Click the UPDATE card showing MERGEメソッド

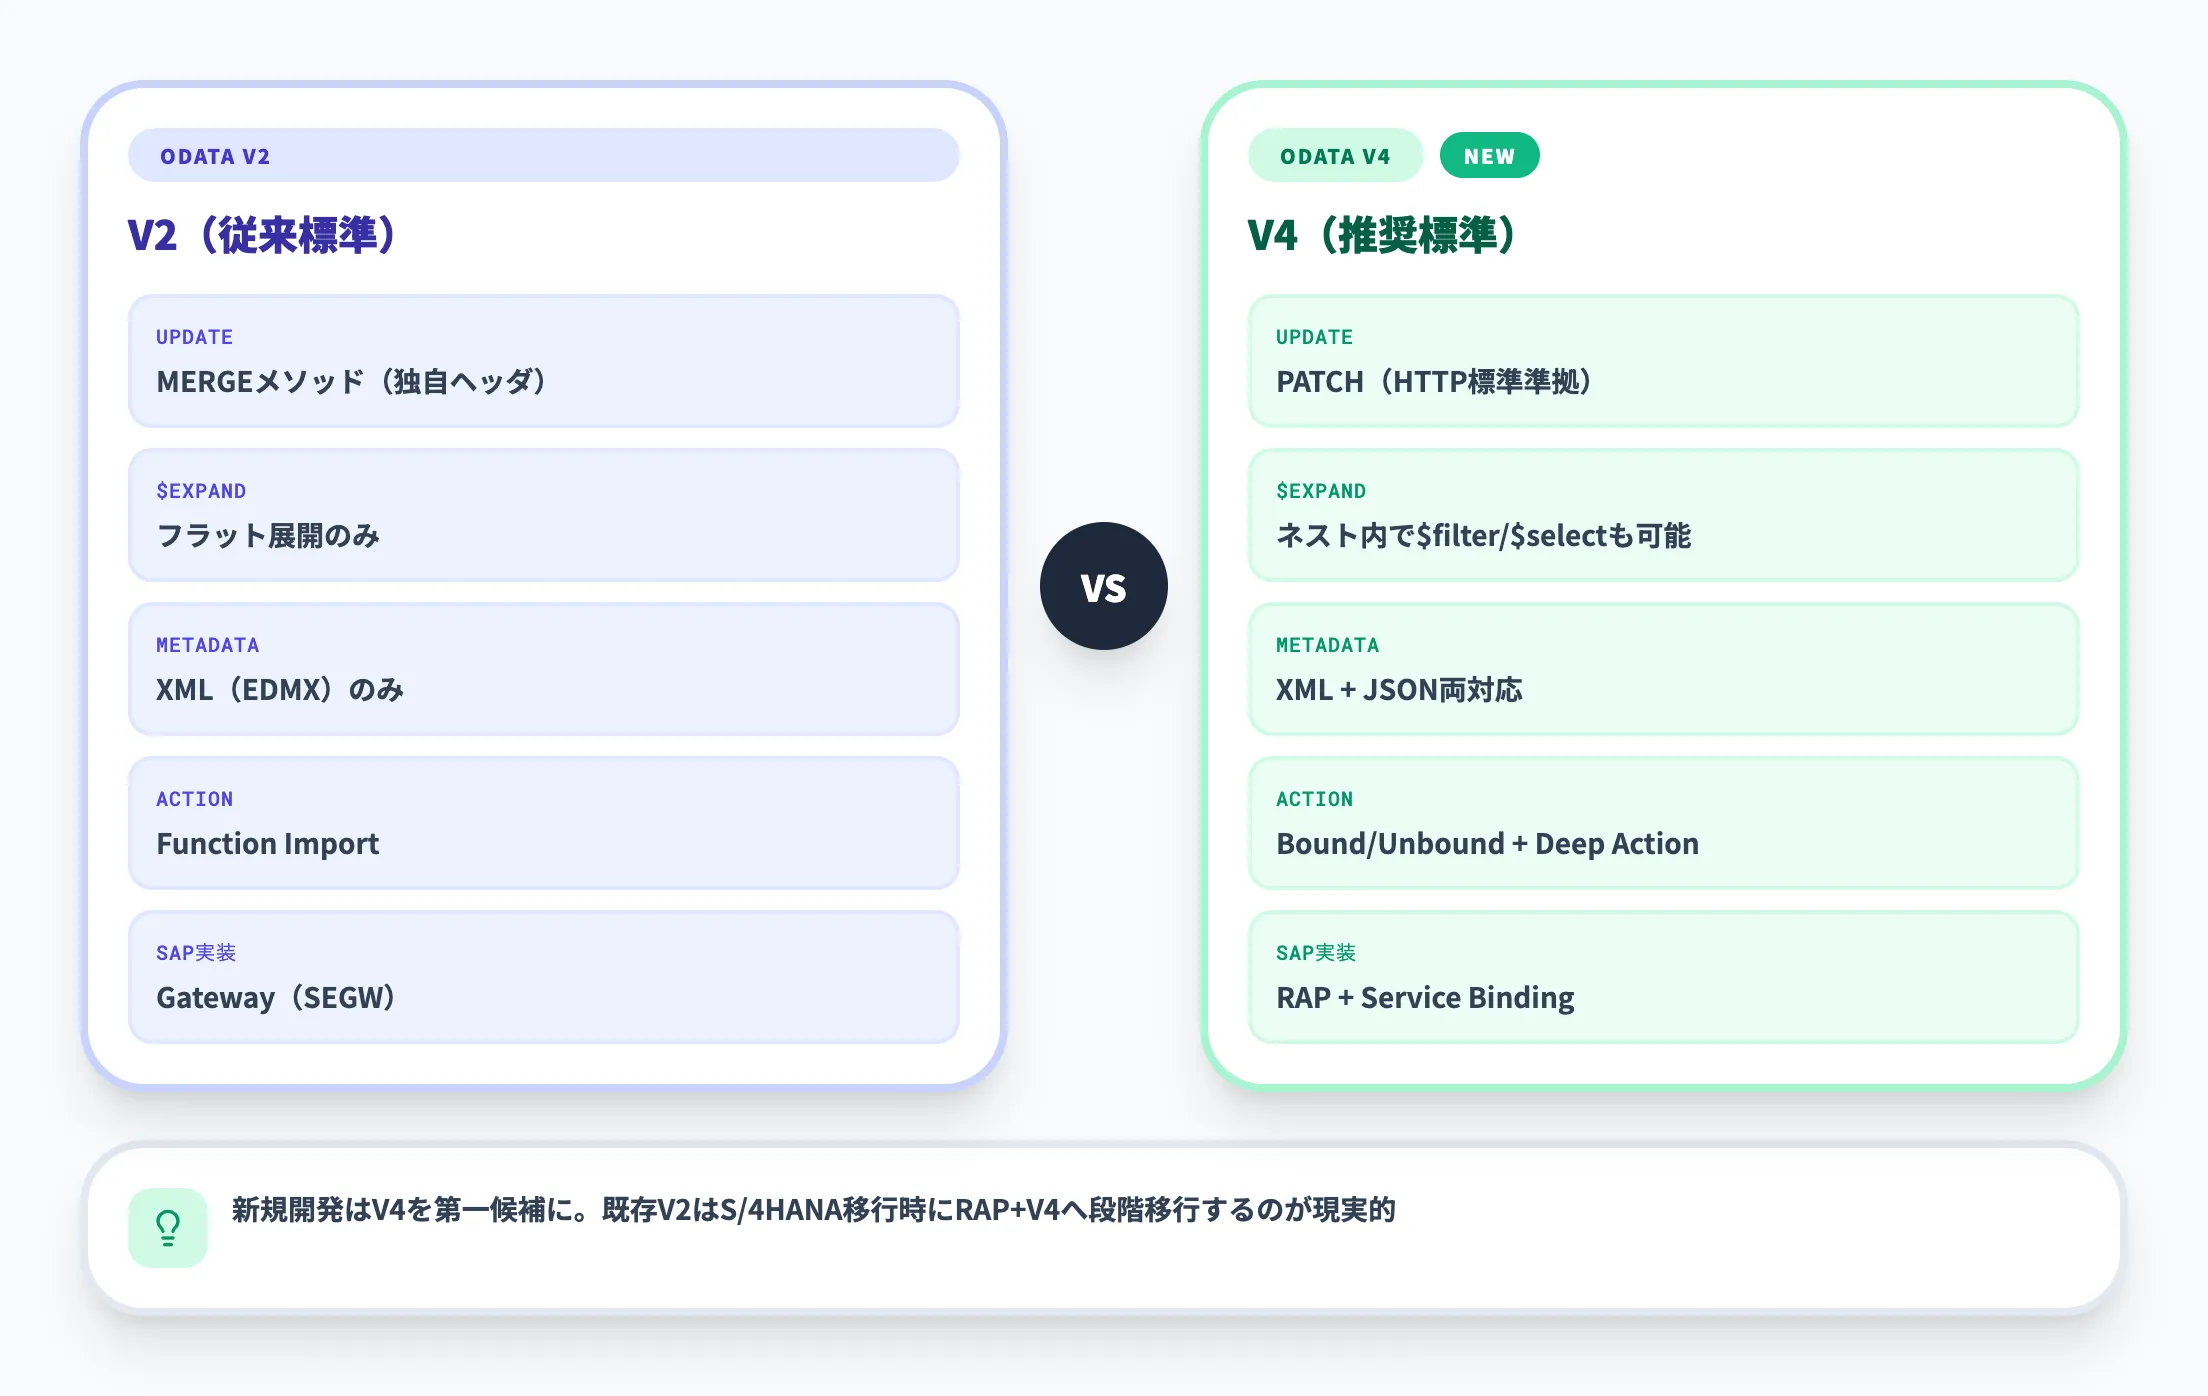[x=543, y=362]
